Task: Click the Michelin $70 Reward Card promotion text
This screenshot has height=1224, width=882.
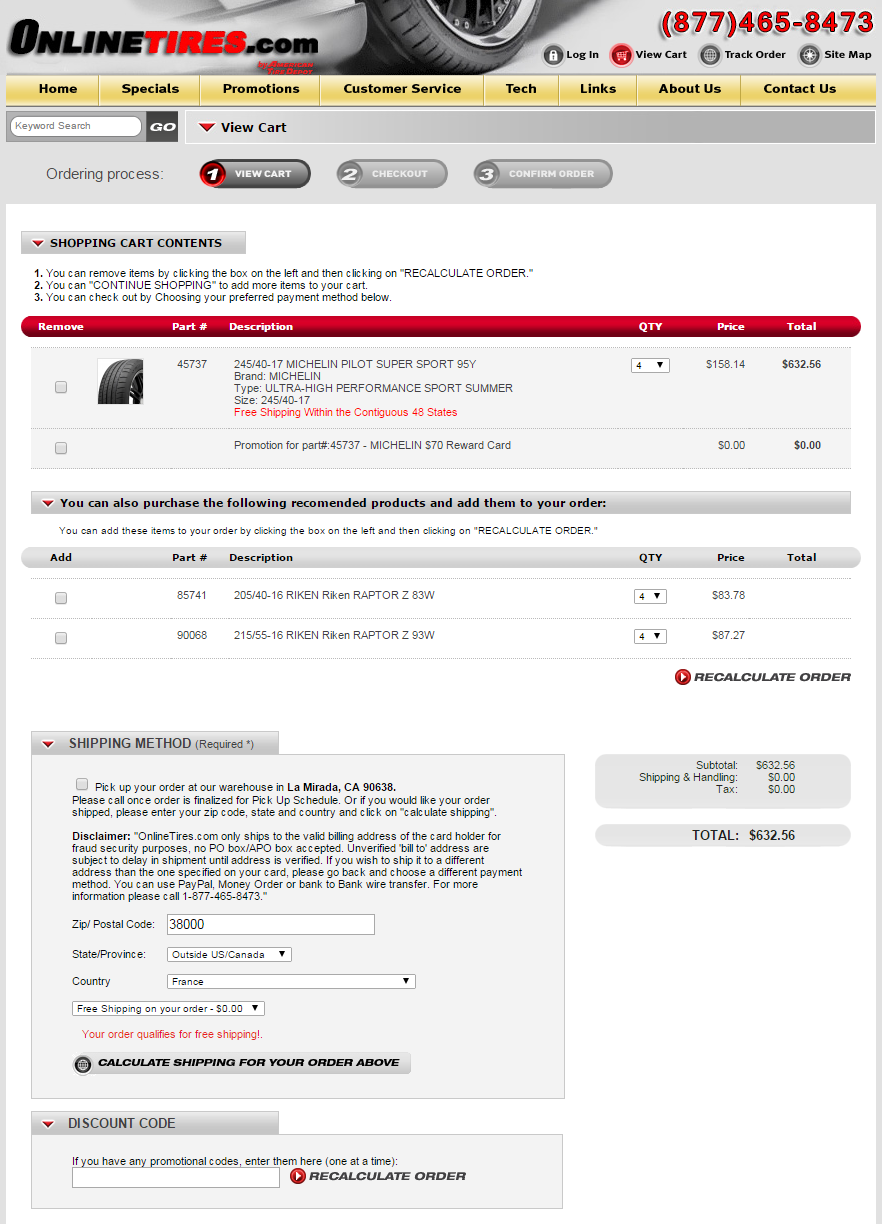Action: click(372, 445)
